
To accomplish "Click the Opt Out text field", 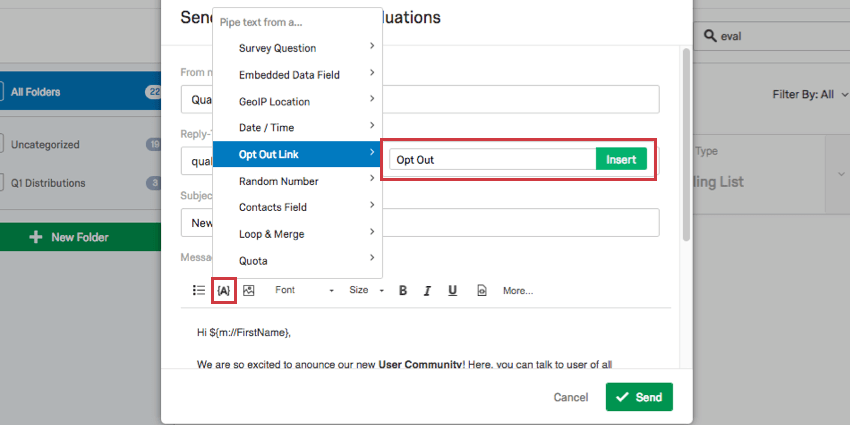I will (493, 159).
